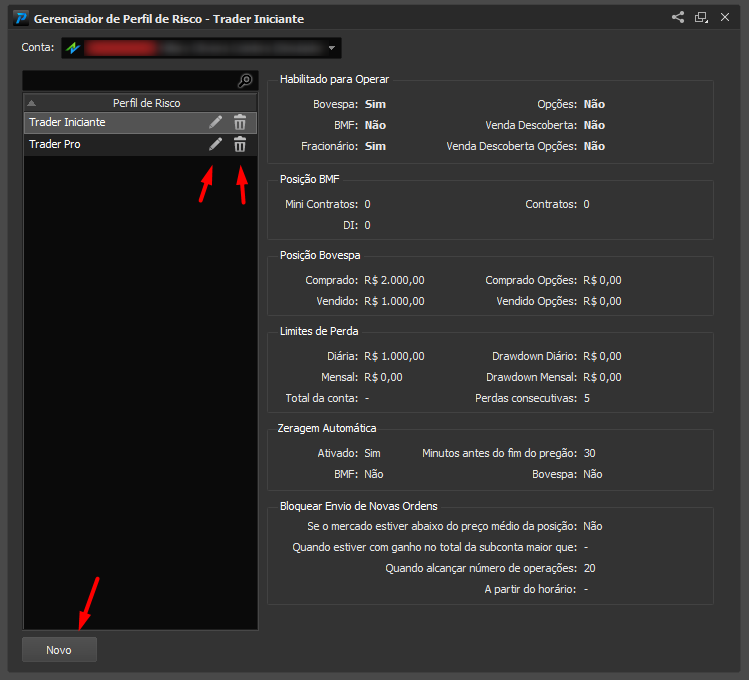This screenshot has height=680, width=749.
Task: Open the Conta account dropdown
Action: point(201,48)
